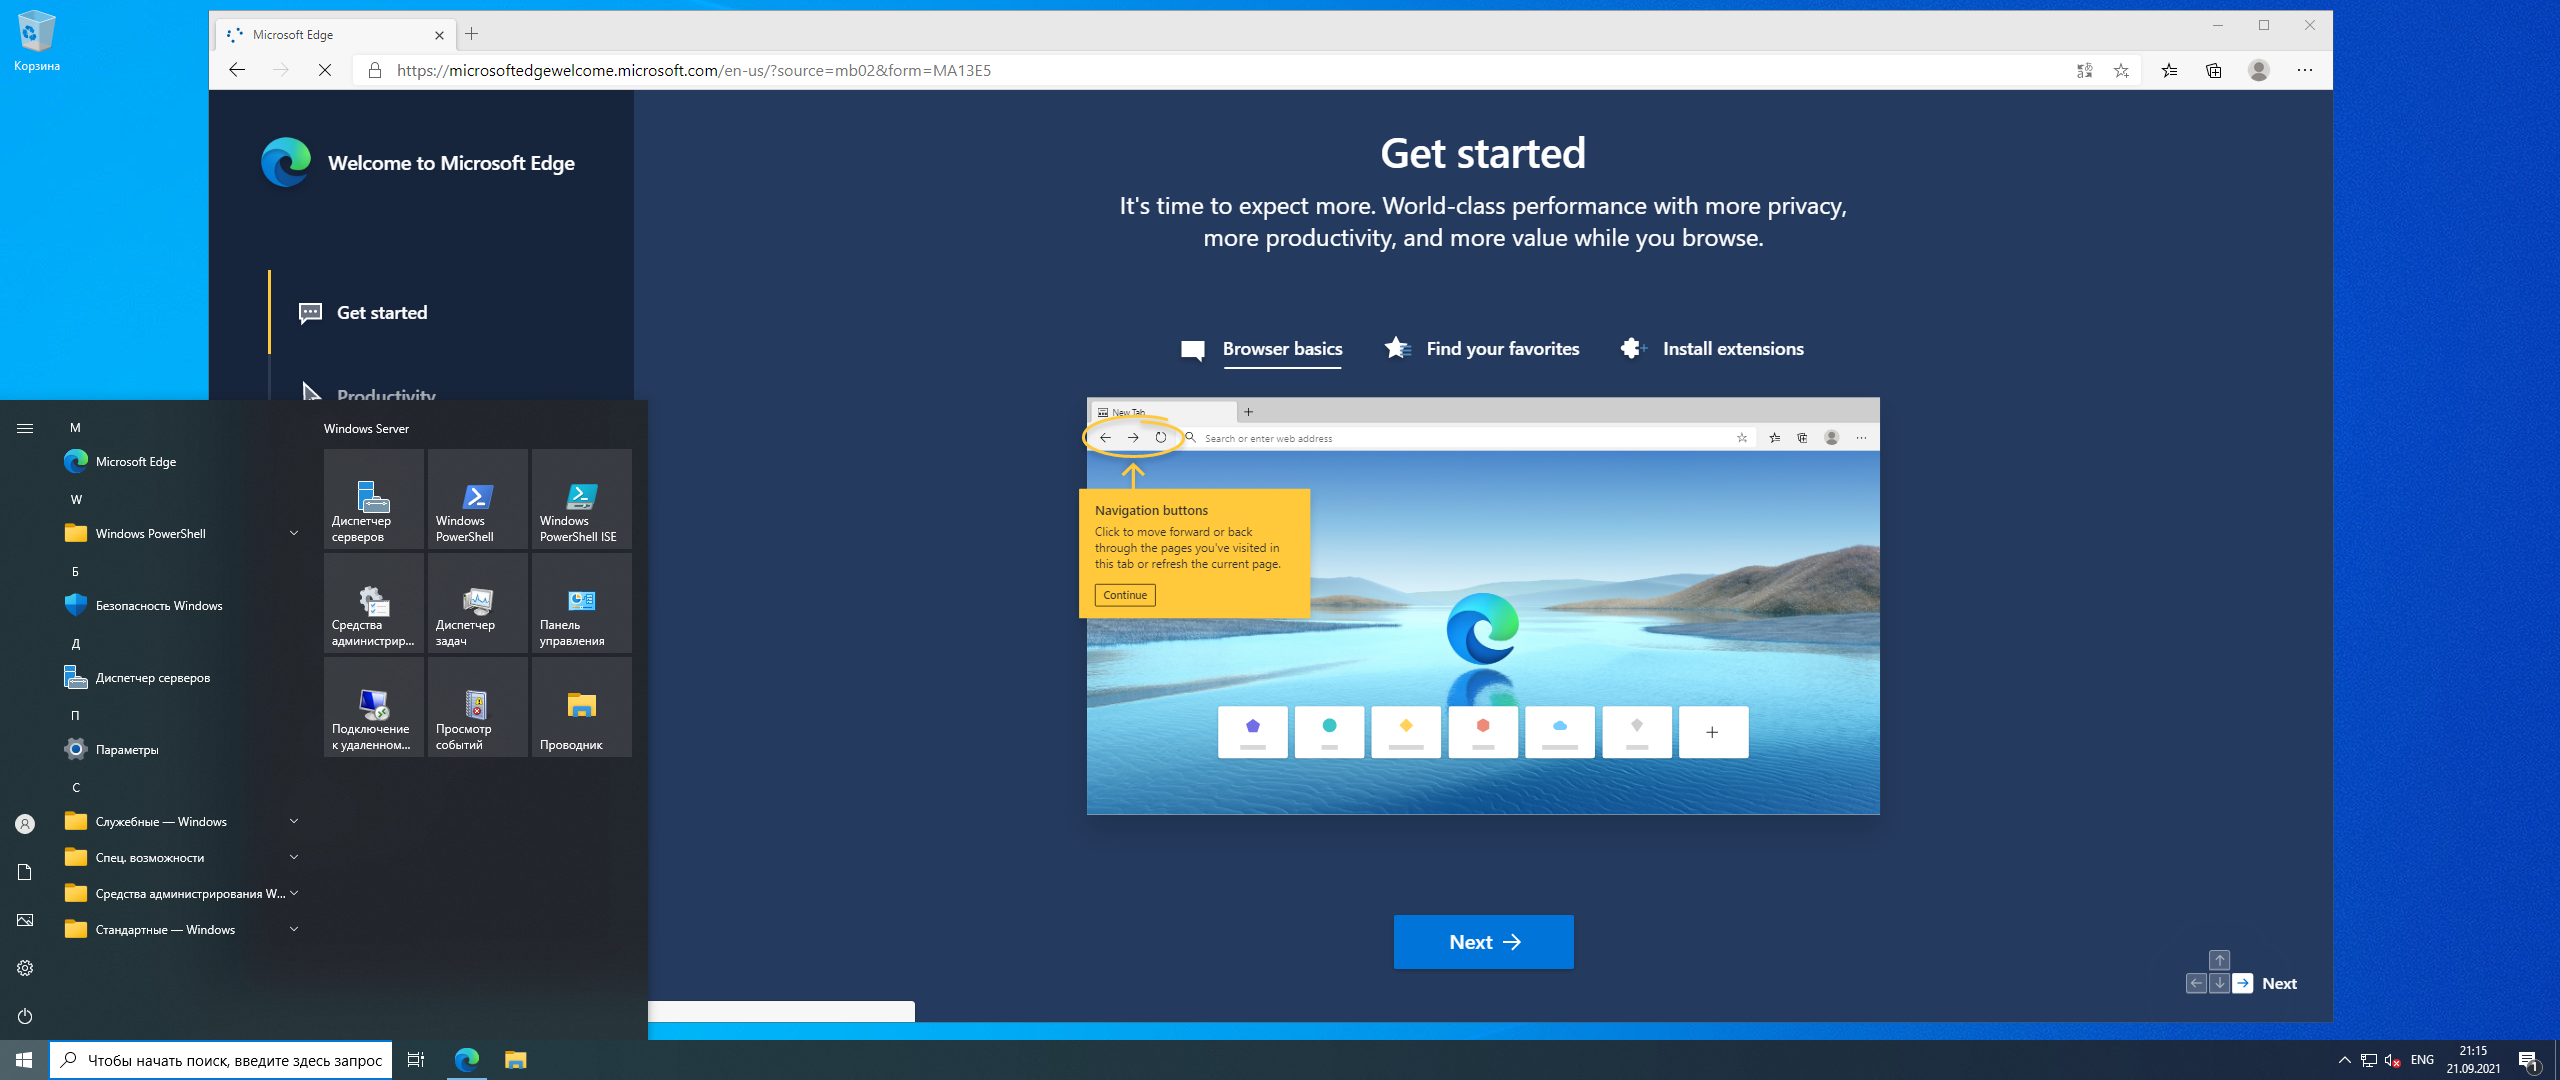Select the Корзина desktop icon
The width and height of the screenshot is (2560, 1080).
37,41
